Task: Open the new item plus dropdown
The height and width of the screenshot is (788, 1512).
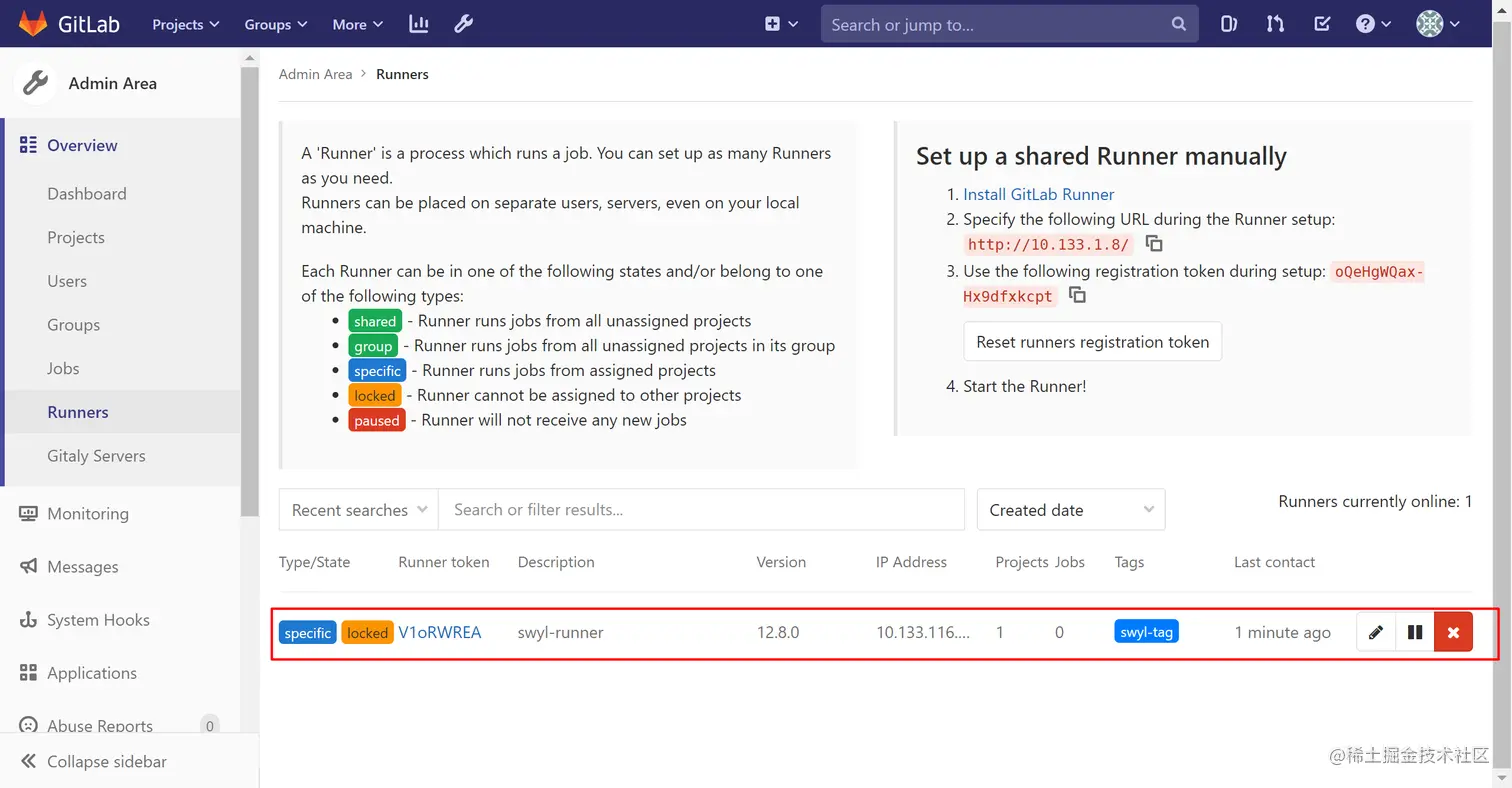Action: tap(781, 24)
